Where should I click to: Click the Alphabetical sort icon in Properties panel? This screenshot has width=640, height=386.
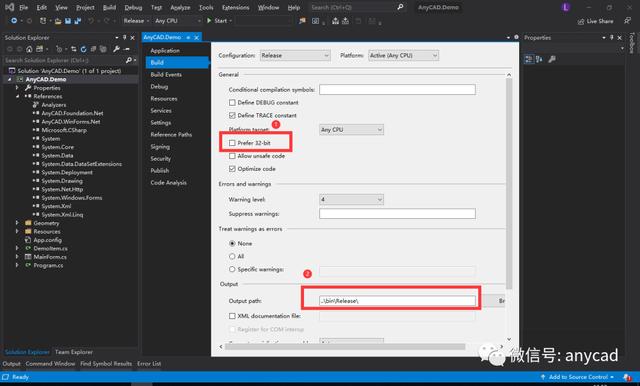(x=539, y=59)
